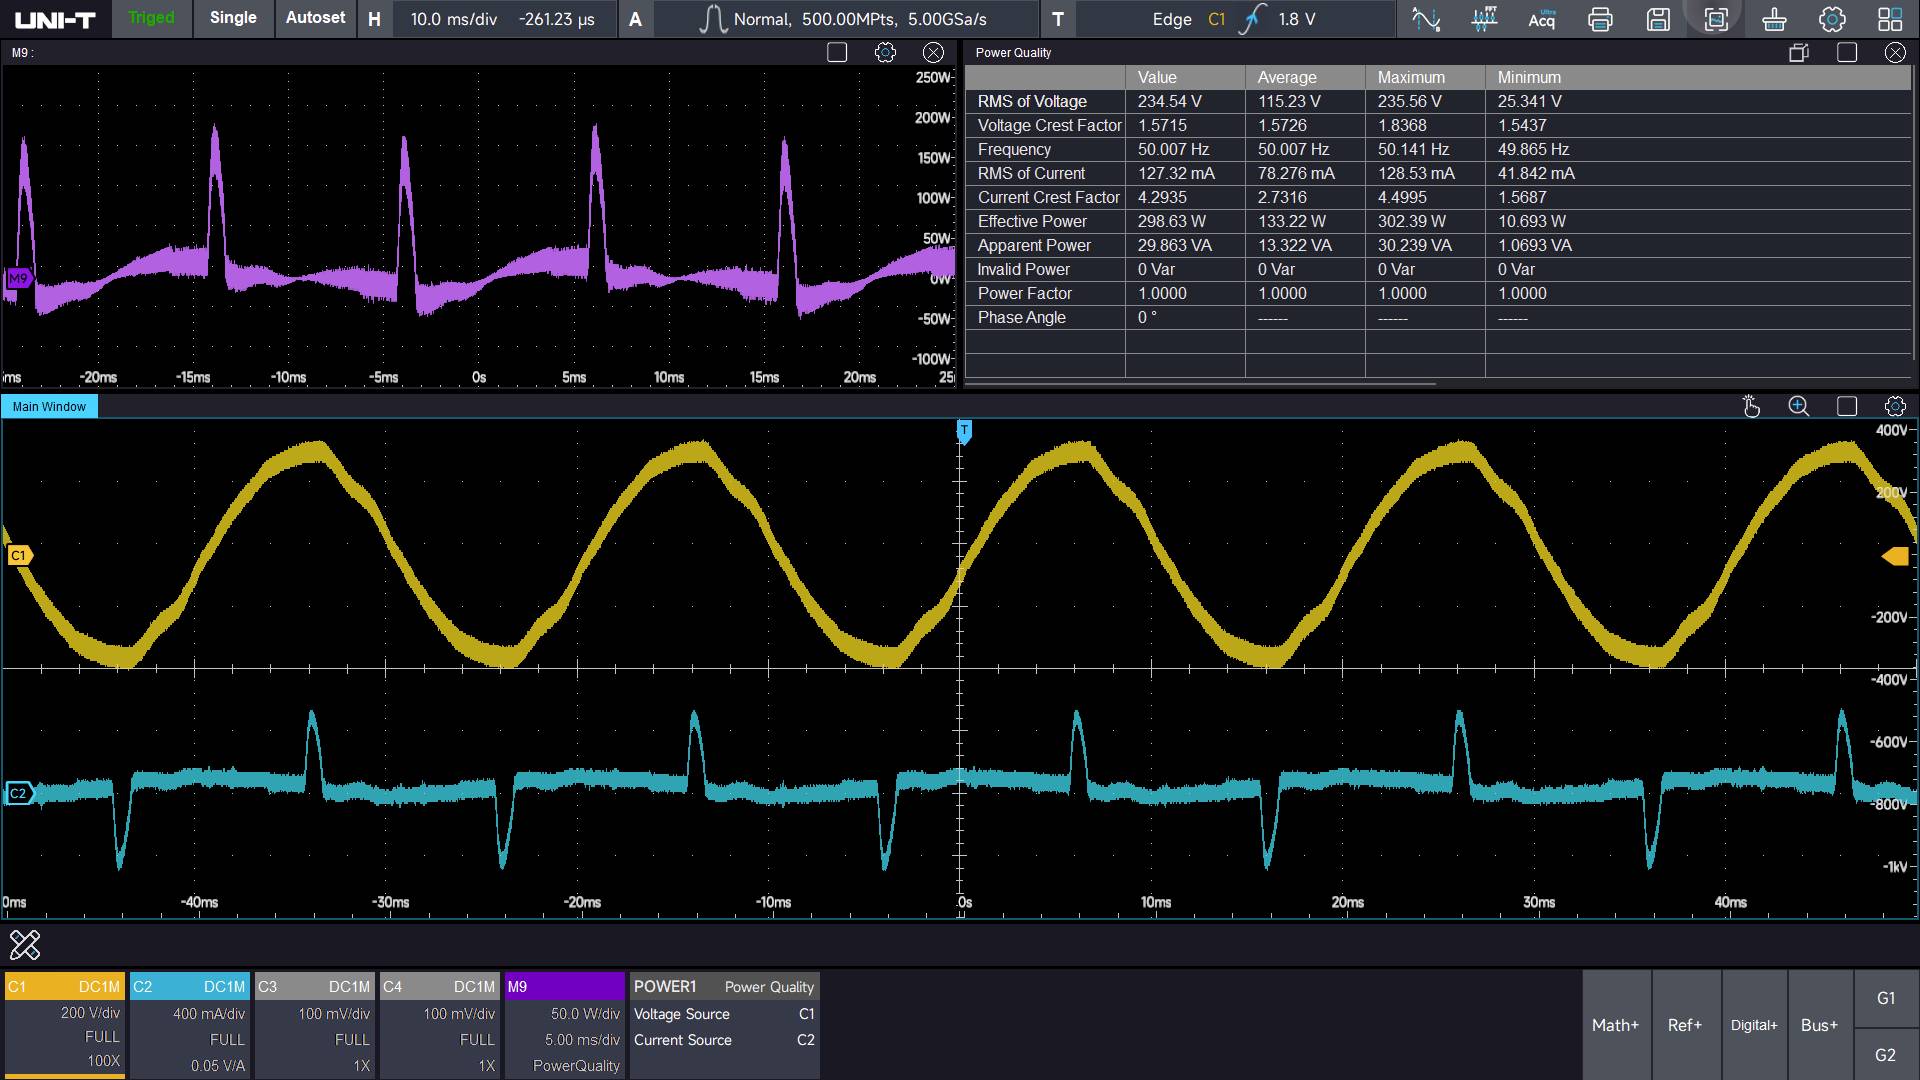Toggle Single trigger mode
The image size is (1920, 1080).
click(x=232, y=17)
